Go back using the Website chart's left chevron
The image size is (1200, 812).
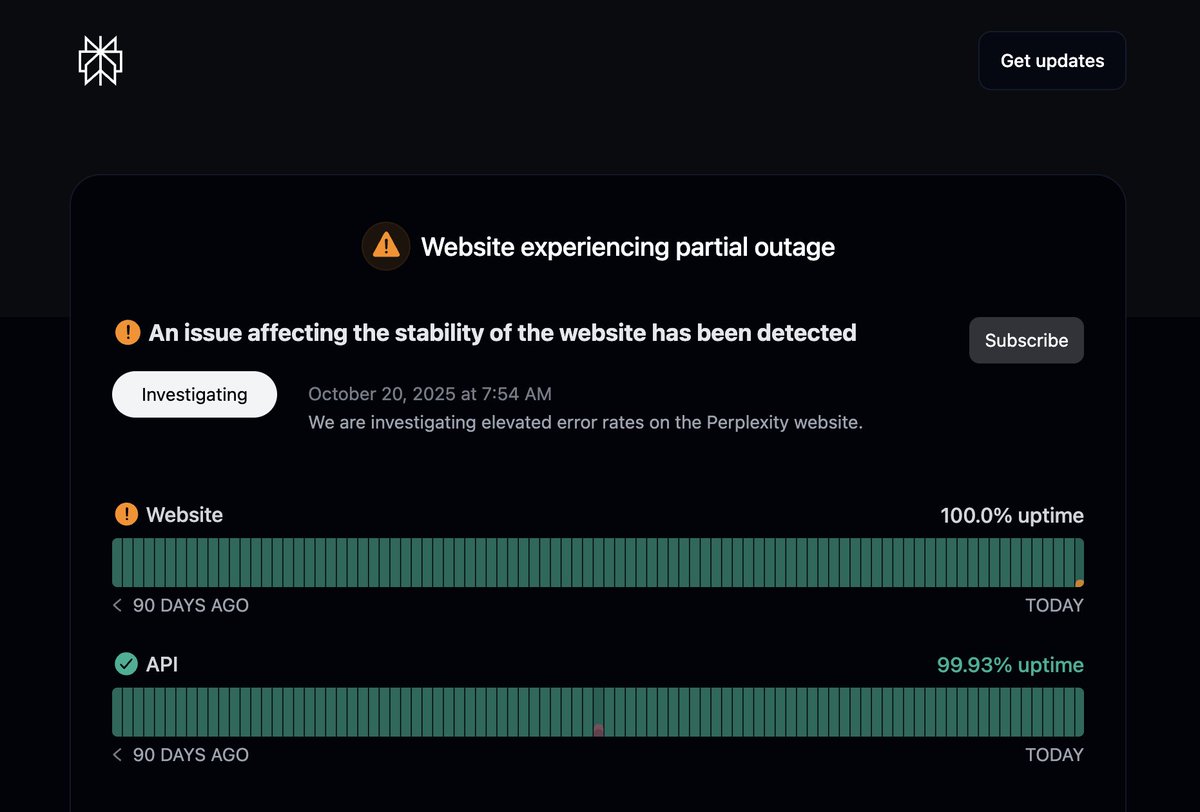[x=118, y=605]
